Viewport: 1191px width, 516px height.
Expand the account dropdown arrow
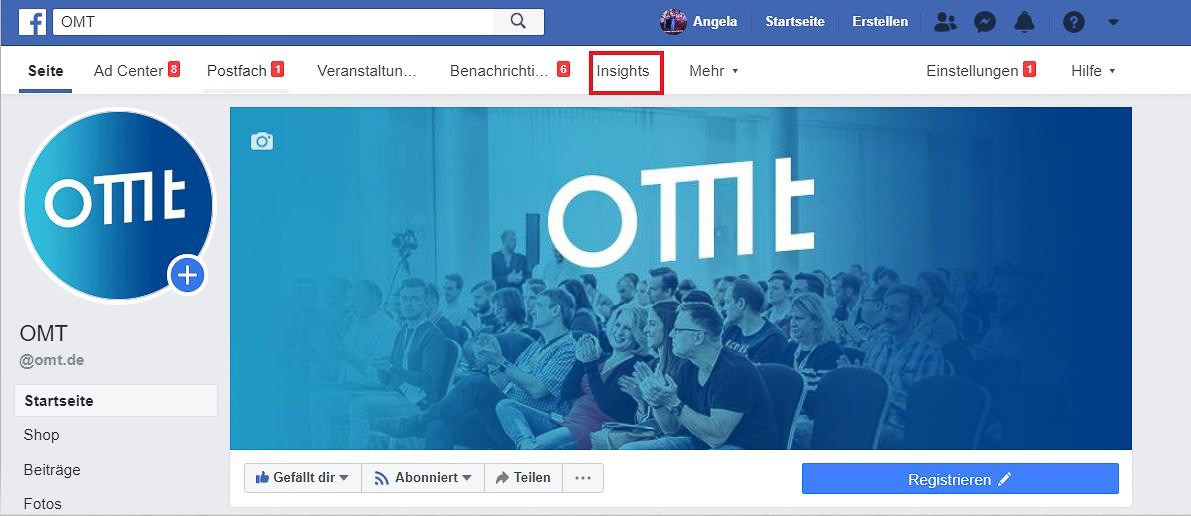coord(1113,22)
